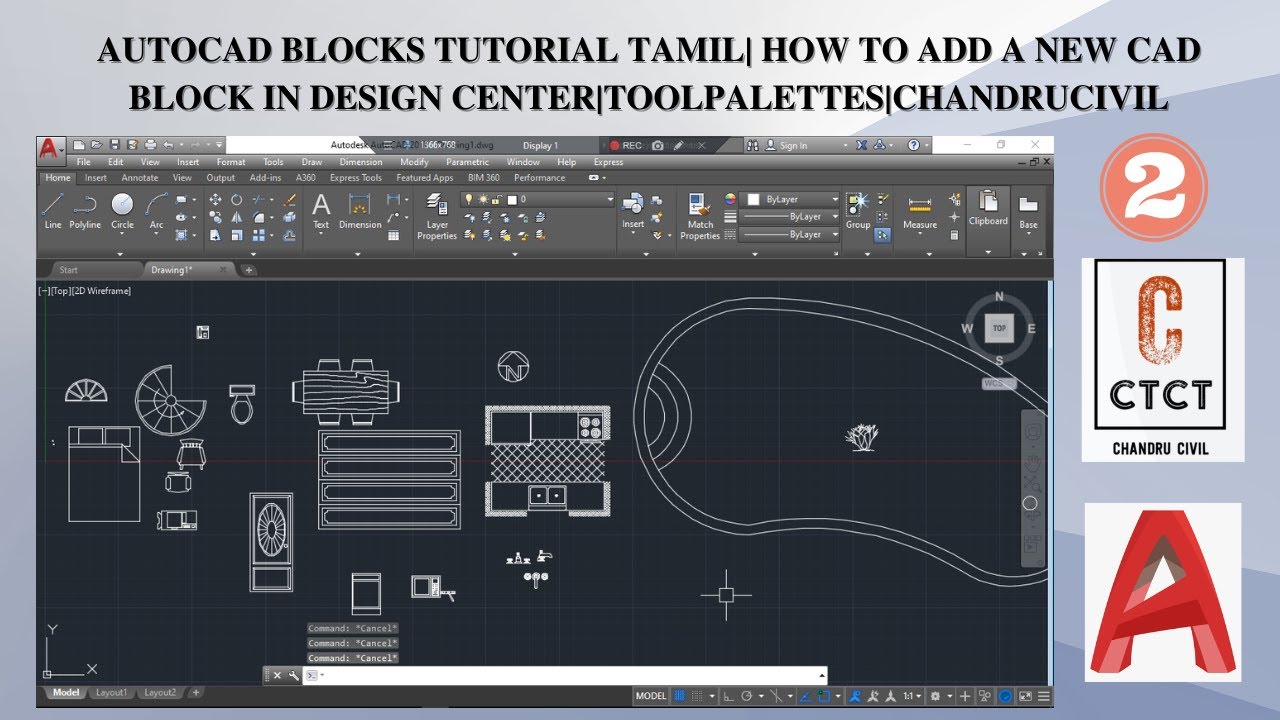The image size is (1280, 720).
Task: Expand the Draw panel
Action: tap(120, 254)
